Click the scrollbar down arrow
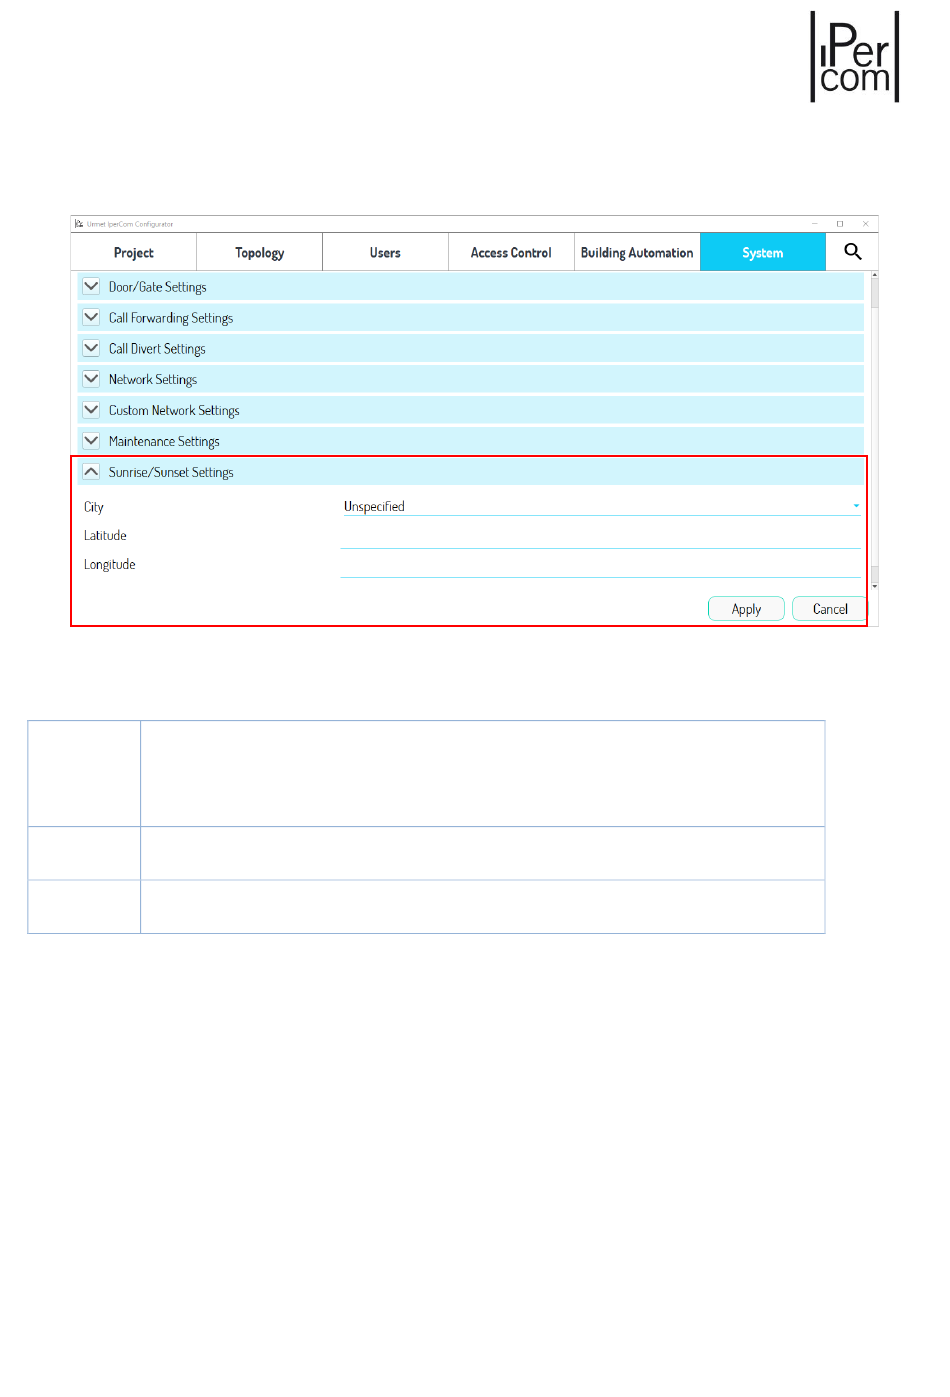 (x=875, y=586)
